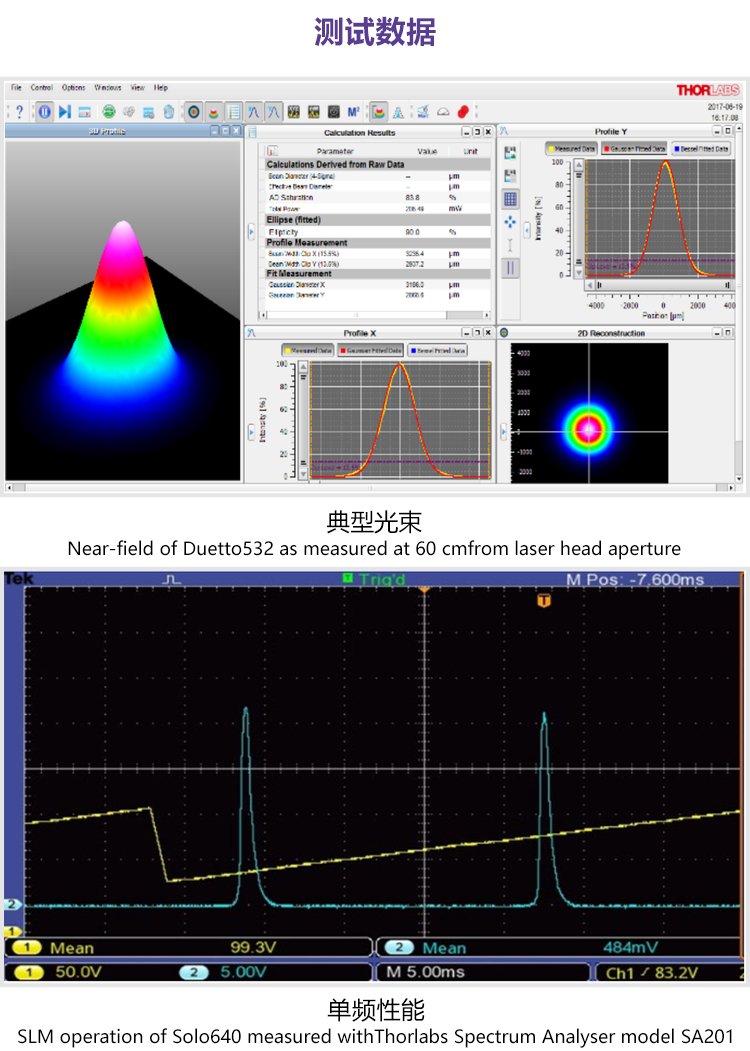Toggle the Profile X curve icon
This screenshot has height=1051, width=750.
(253, 112)
